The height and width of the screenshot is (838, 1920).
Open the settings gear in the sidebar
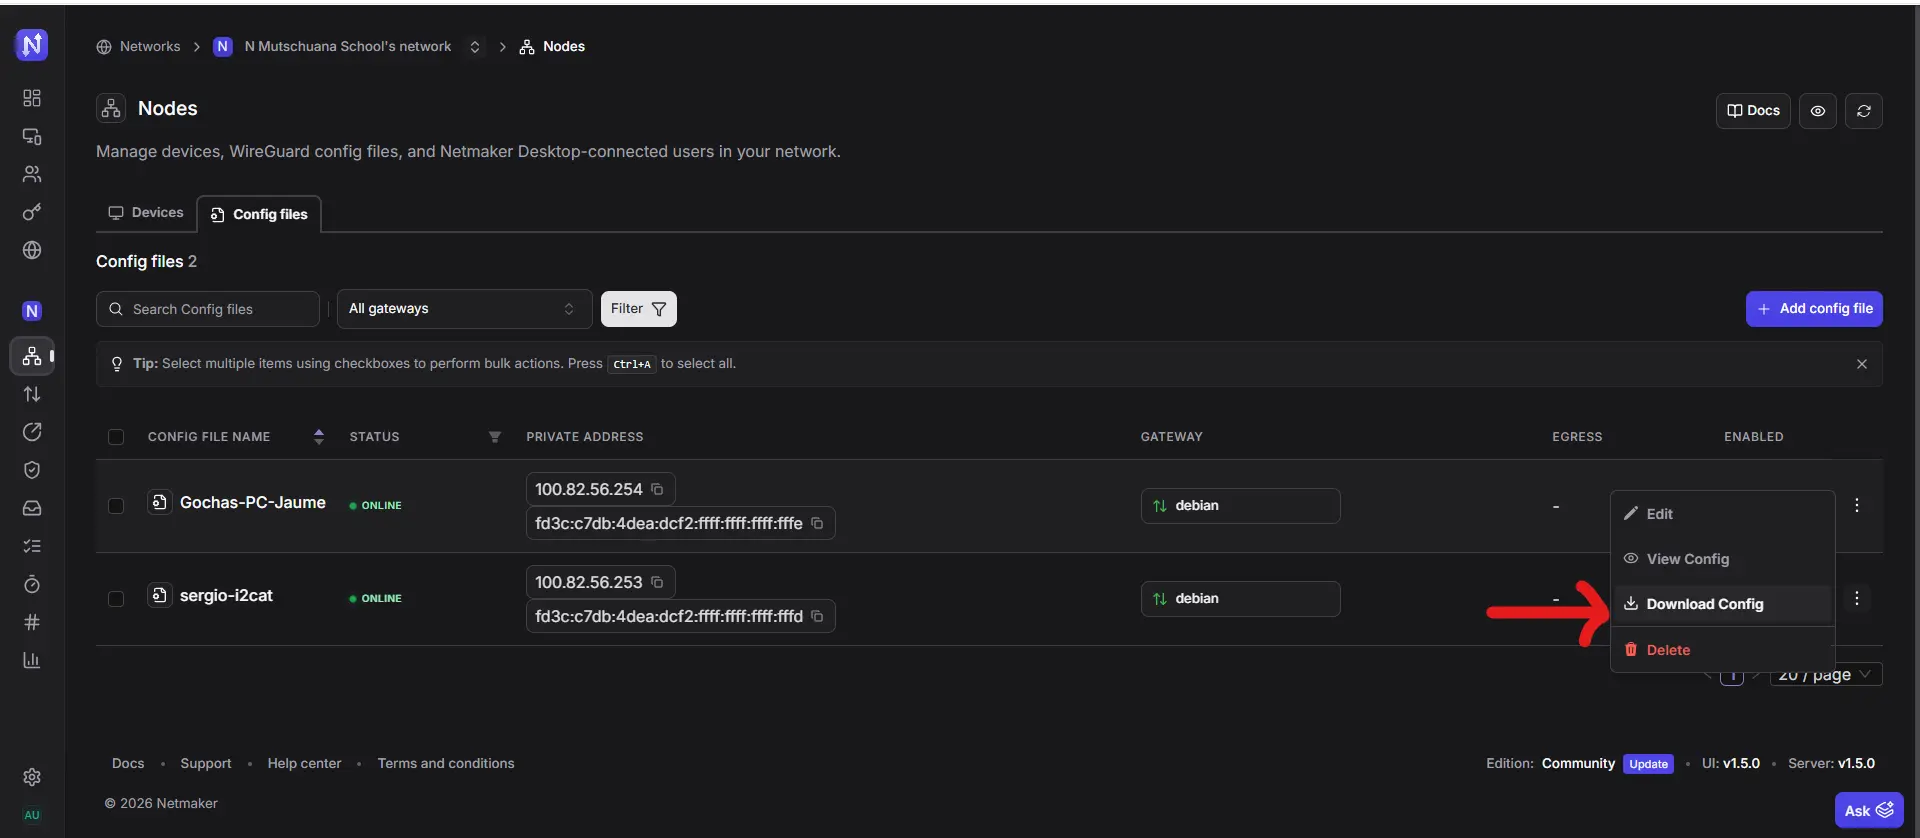pos(32,777)
